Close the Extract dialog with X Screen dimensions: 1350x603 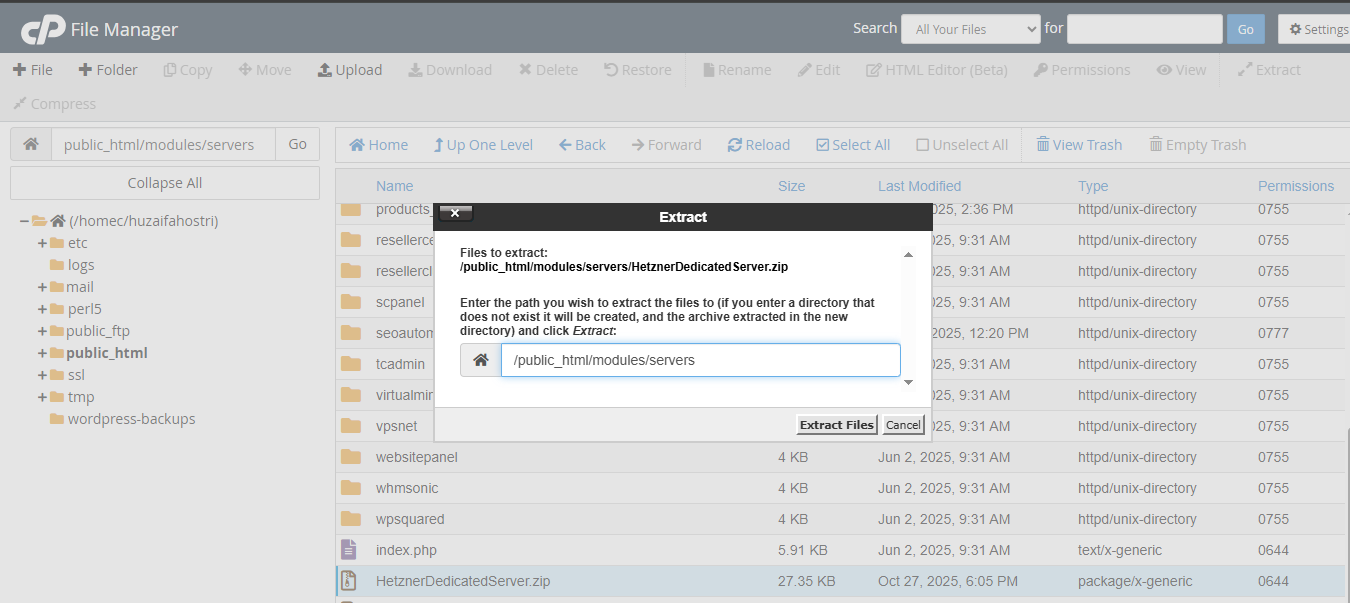click(x=455, y=213)
